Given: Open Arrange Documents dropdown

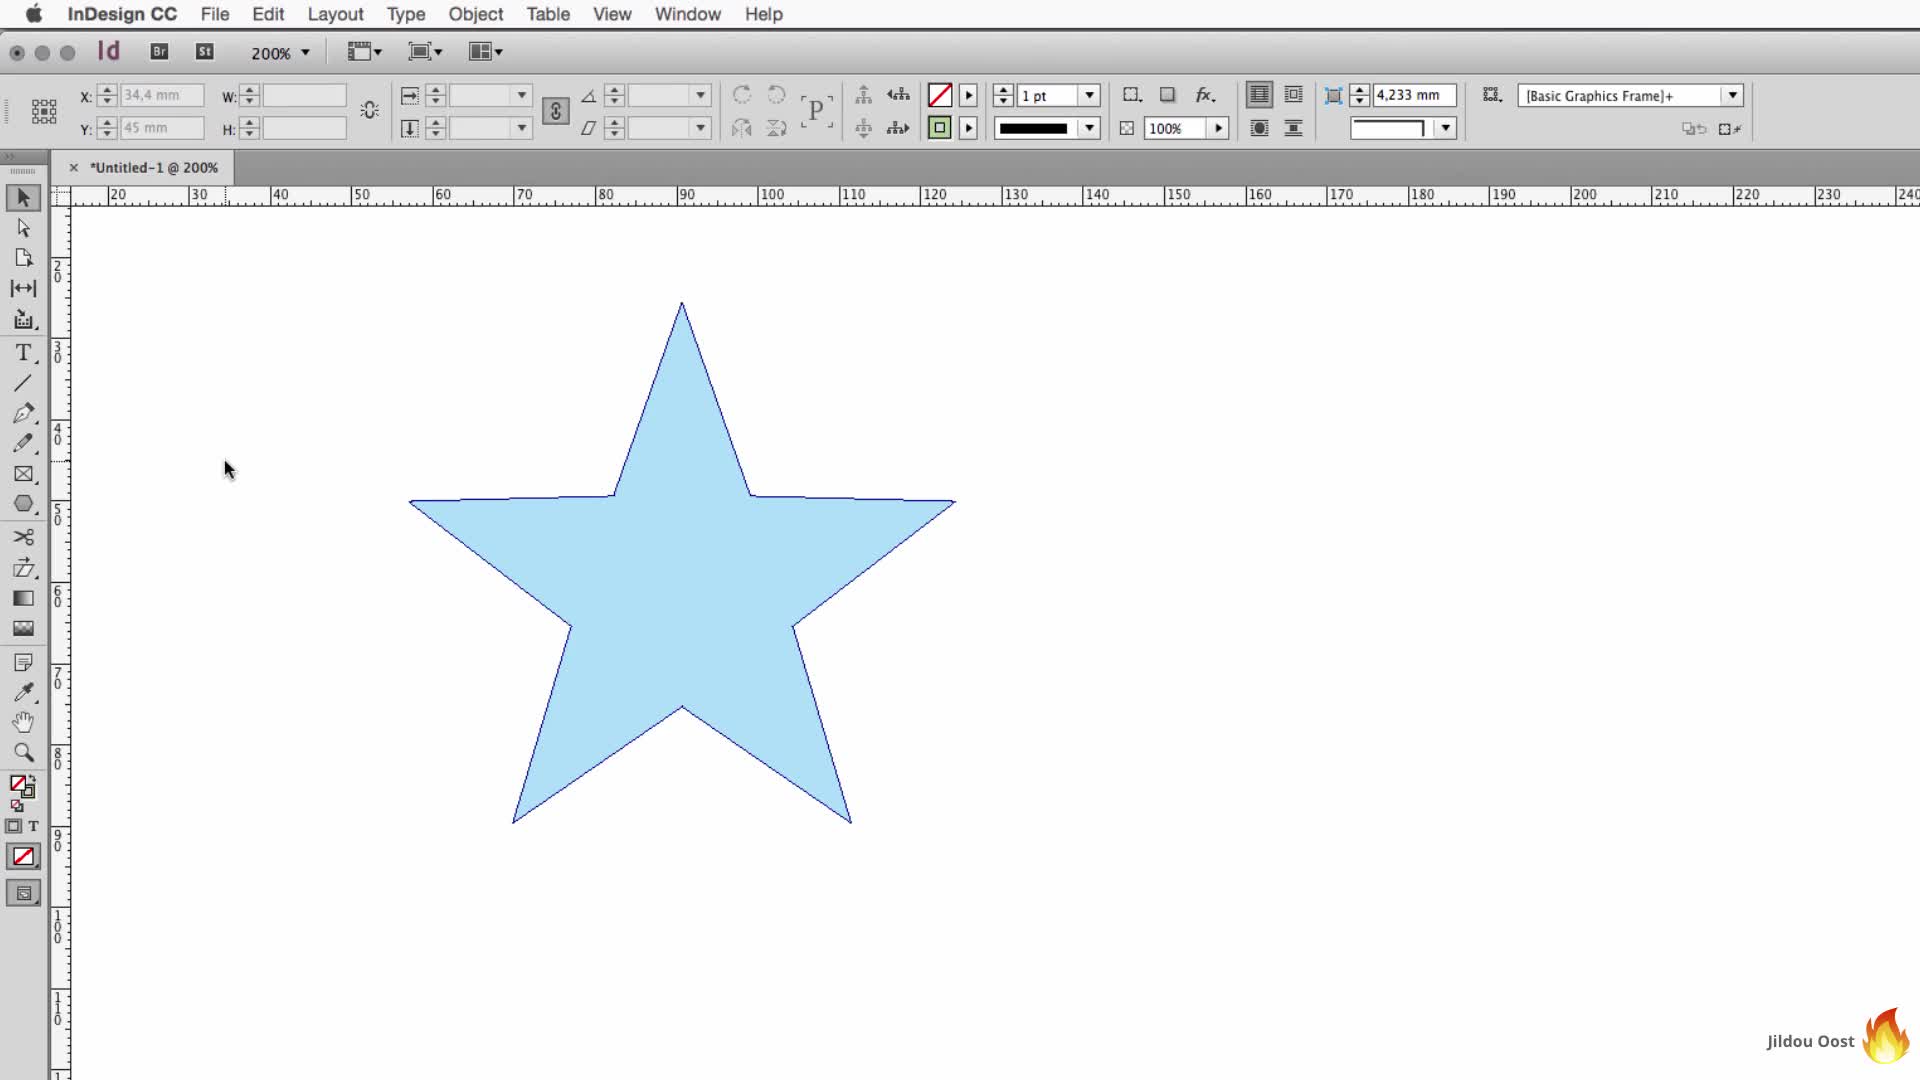Looking at the screenshot, I should pos(486,52).
